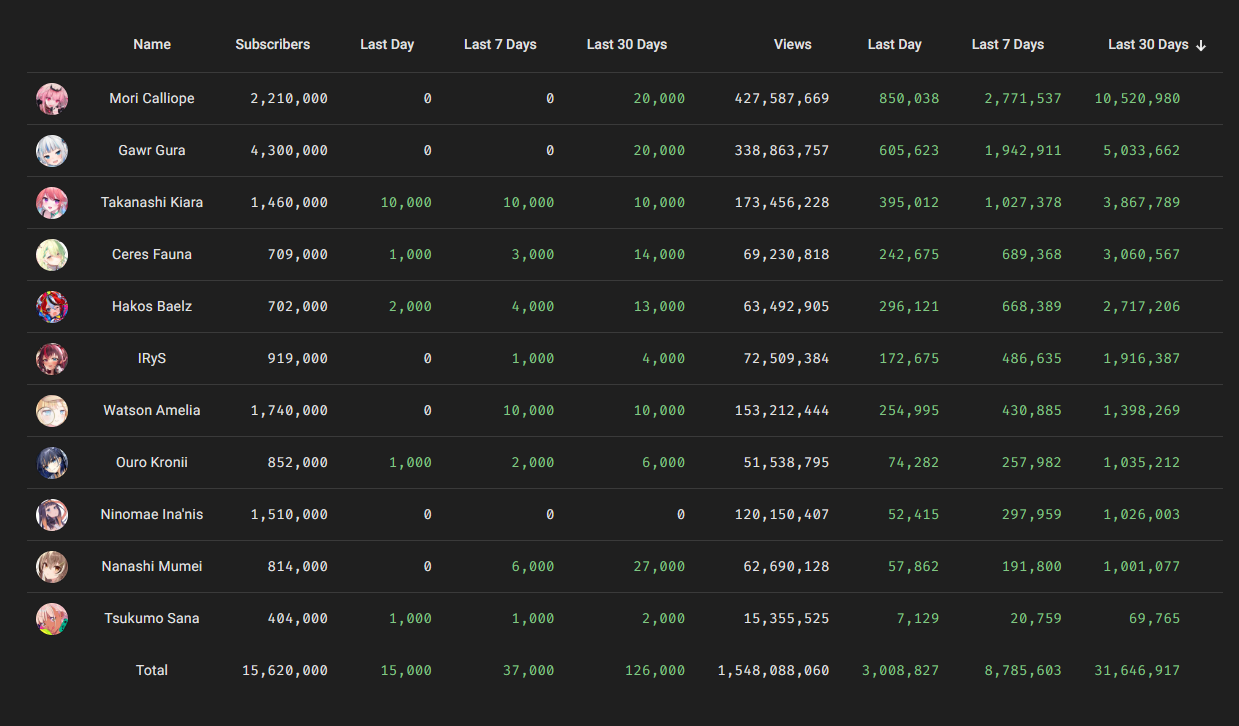Screen dimensions: 1239x726
Task: Sort by Subscribers column header
Action: [x=273, y=44]
